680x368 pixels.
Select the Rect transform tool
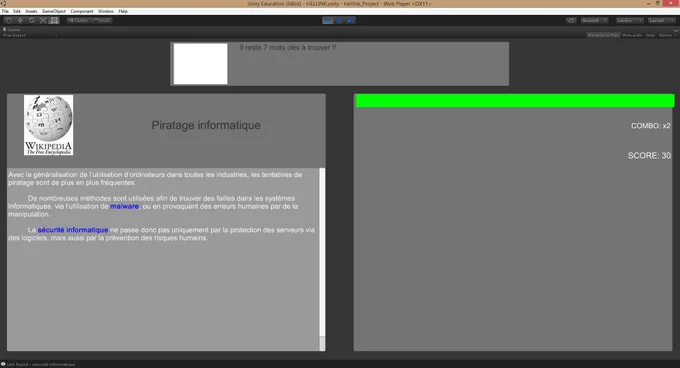(54, 20)
